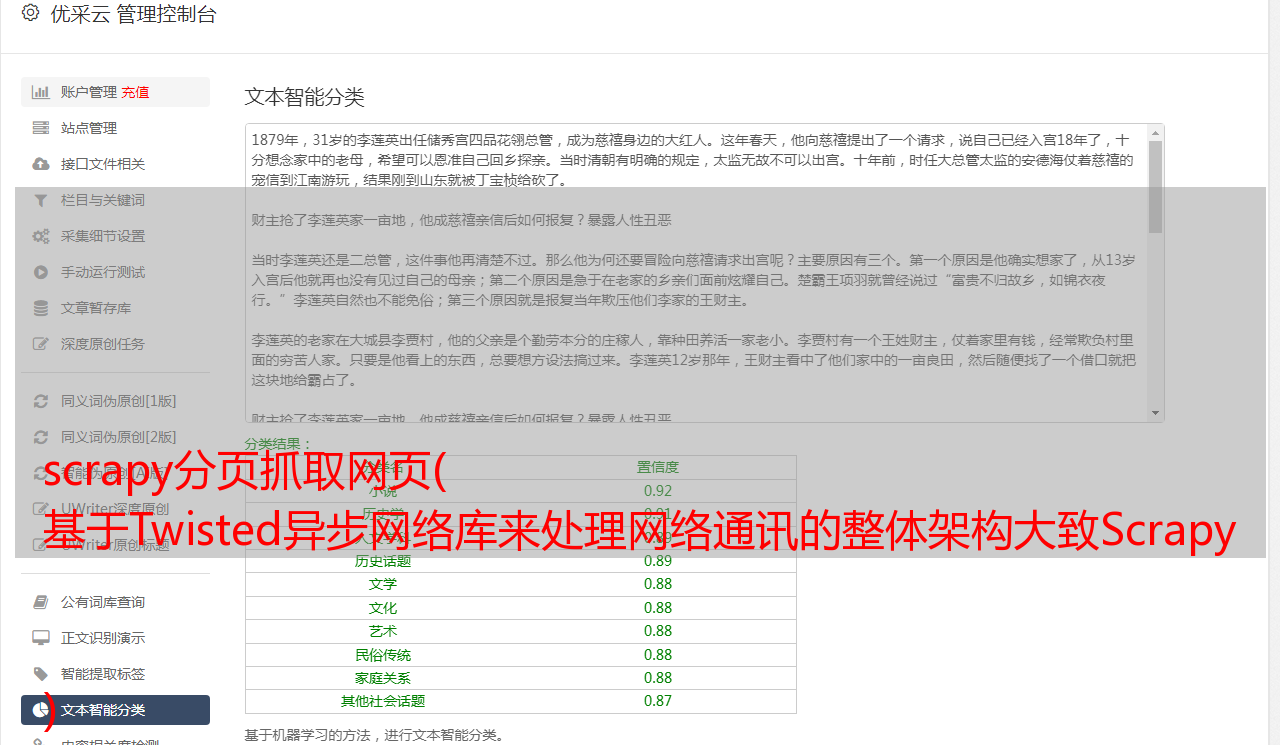Image resolution: width=1280 pixels, height=745 pixels.
Task: Select the monitor icon for 正文识别演示
Action: coord(41,638)
